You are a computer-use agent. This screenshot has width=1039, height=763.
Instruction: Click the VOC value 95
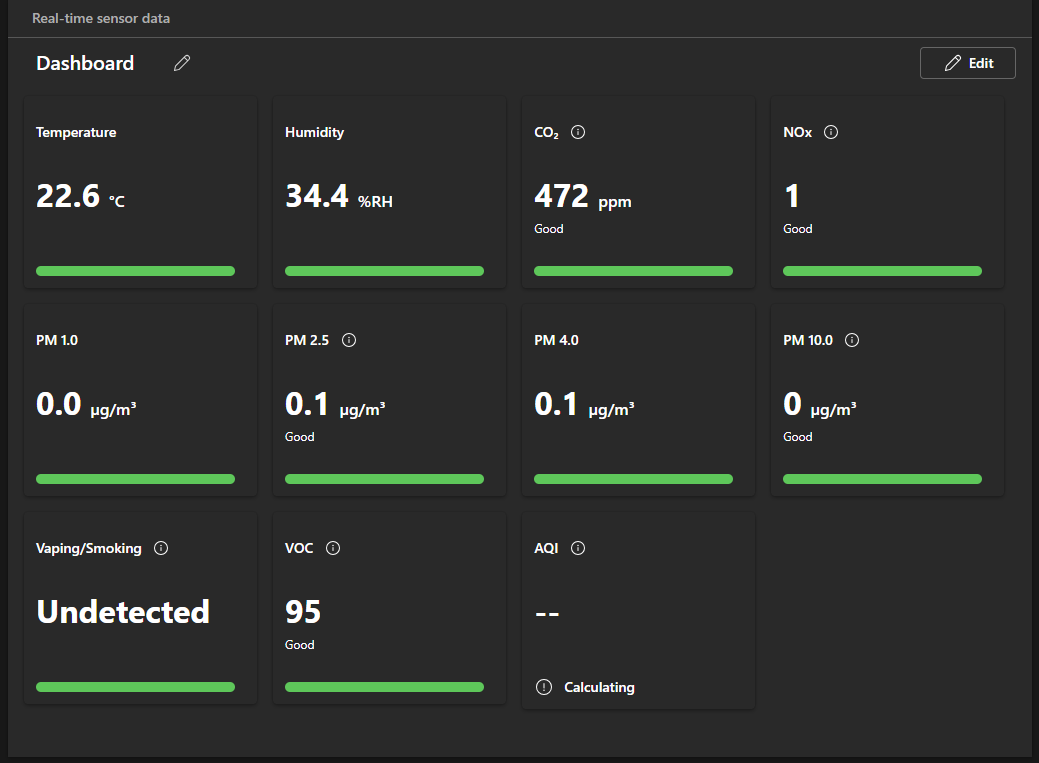(x=303, y=611)
